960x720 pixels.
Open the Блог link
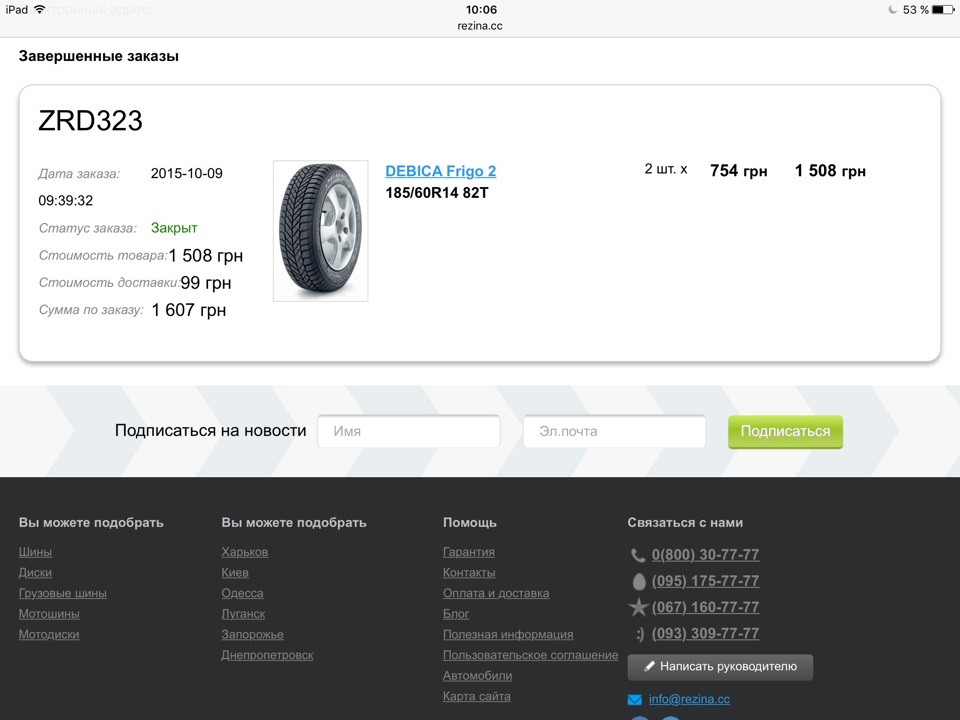pyautogui.click(x=456, y=613)
